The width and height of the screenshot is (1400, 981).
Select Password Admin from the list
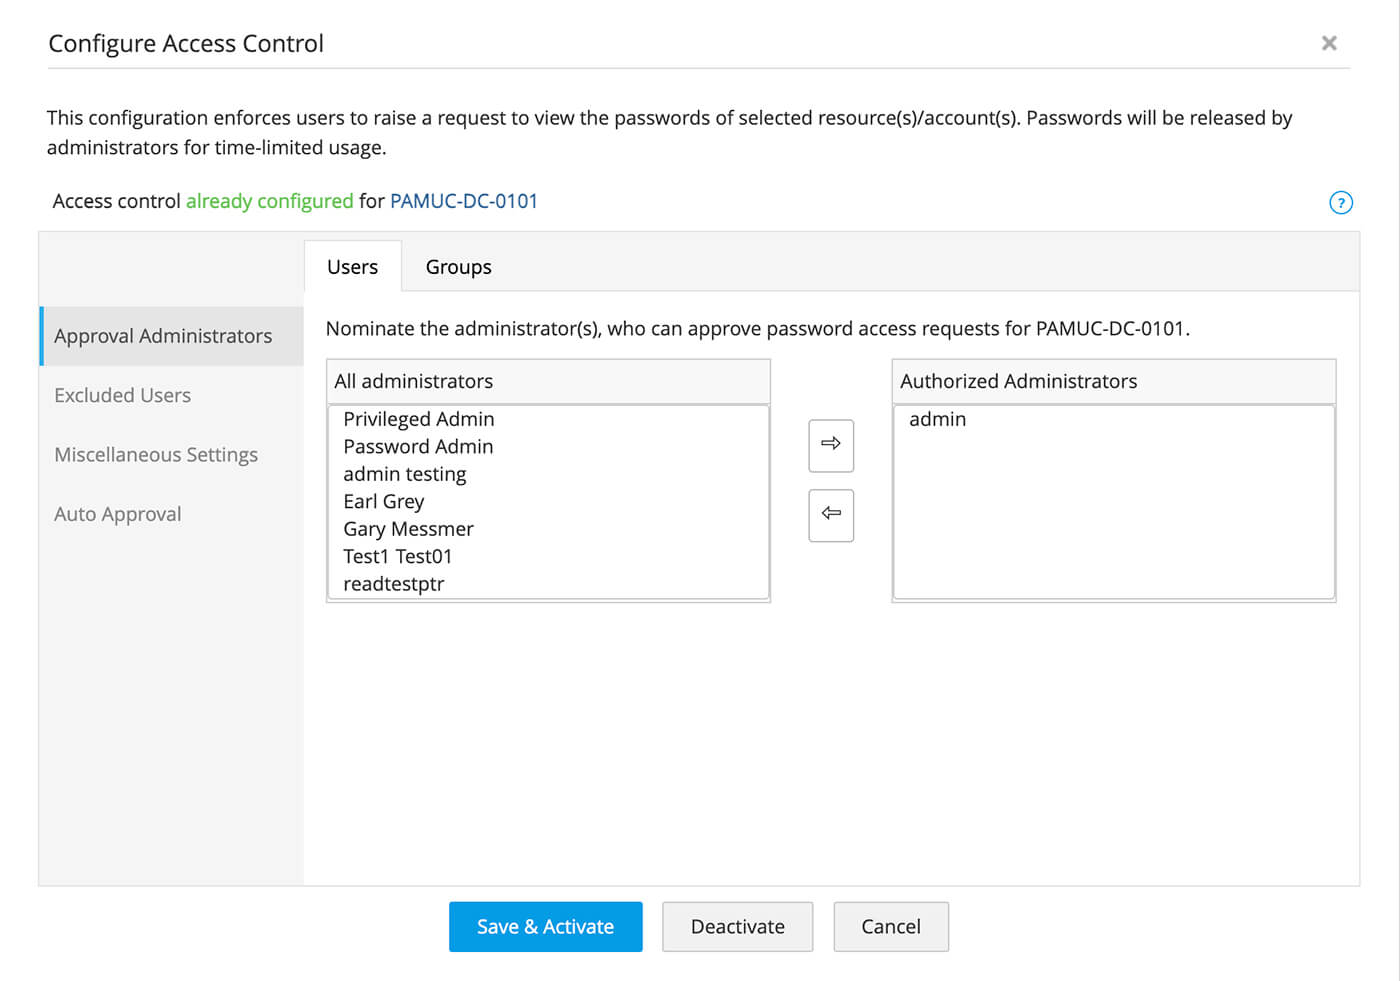click(418, 447)
